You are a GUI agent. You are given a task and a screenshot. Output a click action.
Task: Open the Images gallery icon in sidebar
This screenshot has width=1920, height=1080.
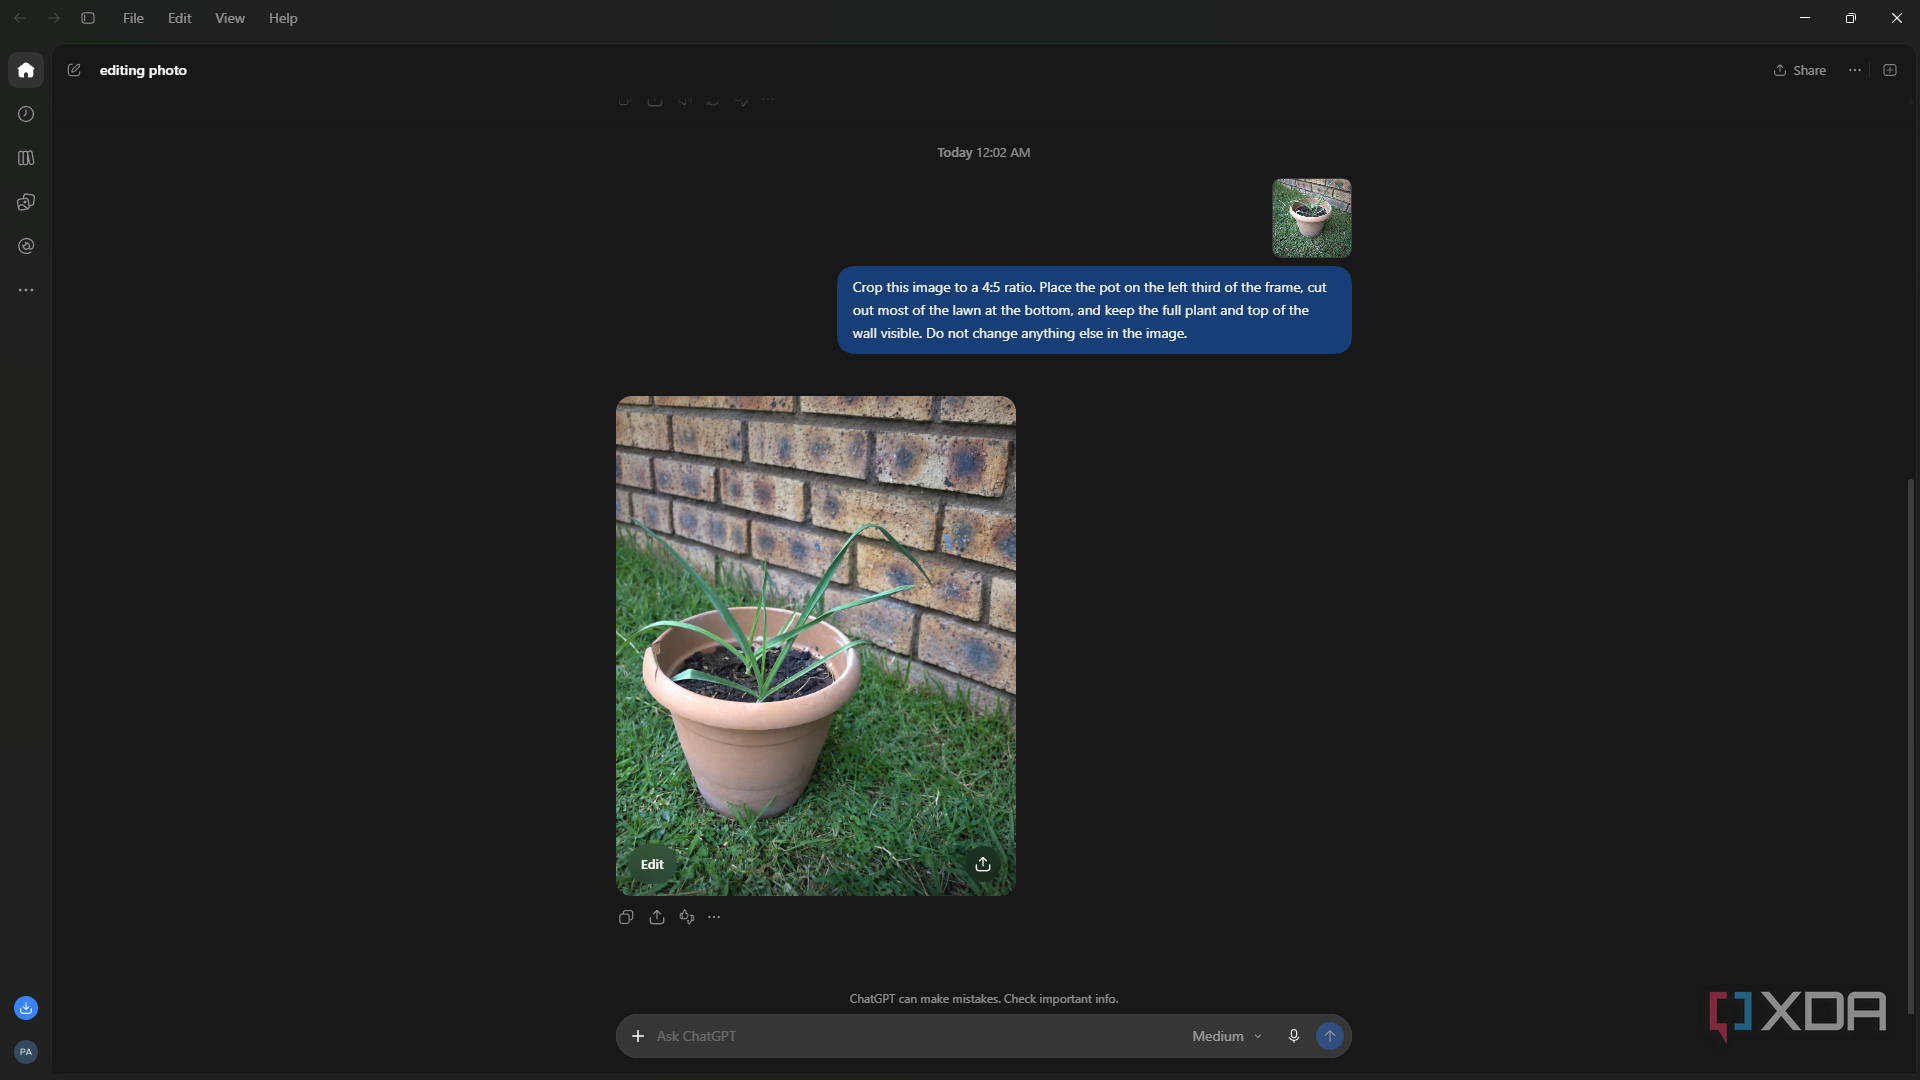[x=26, y=202]
